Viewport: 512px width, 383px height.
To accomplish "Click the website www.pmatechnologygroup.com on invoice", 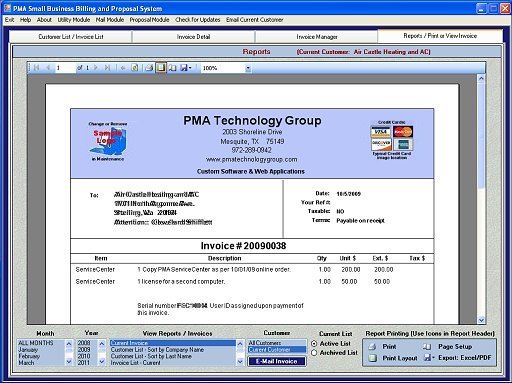I will [251, 159].
